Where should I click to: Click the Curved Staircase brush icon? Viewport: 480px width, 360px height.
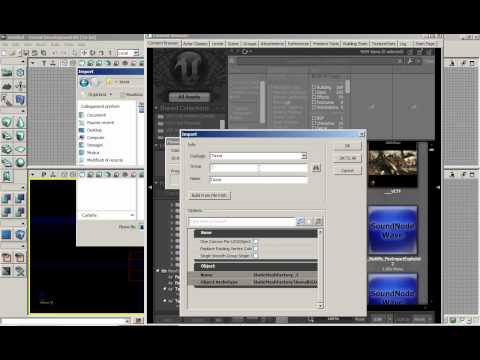(7, 135)
